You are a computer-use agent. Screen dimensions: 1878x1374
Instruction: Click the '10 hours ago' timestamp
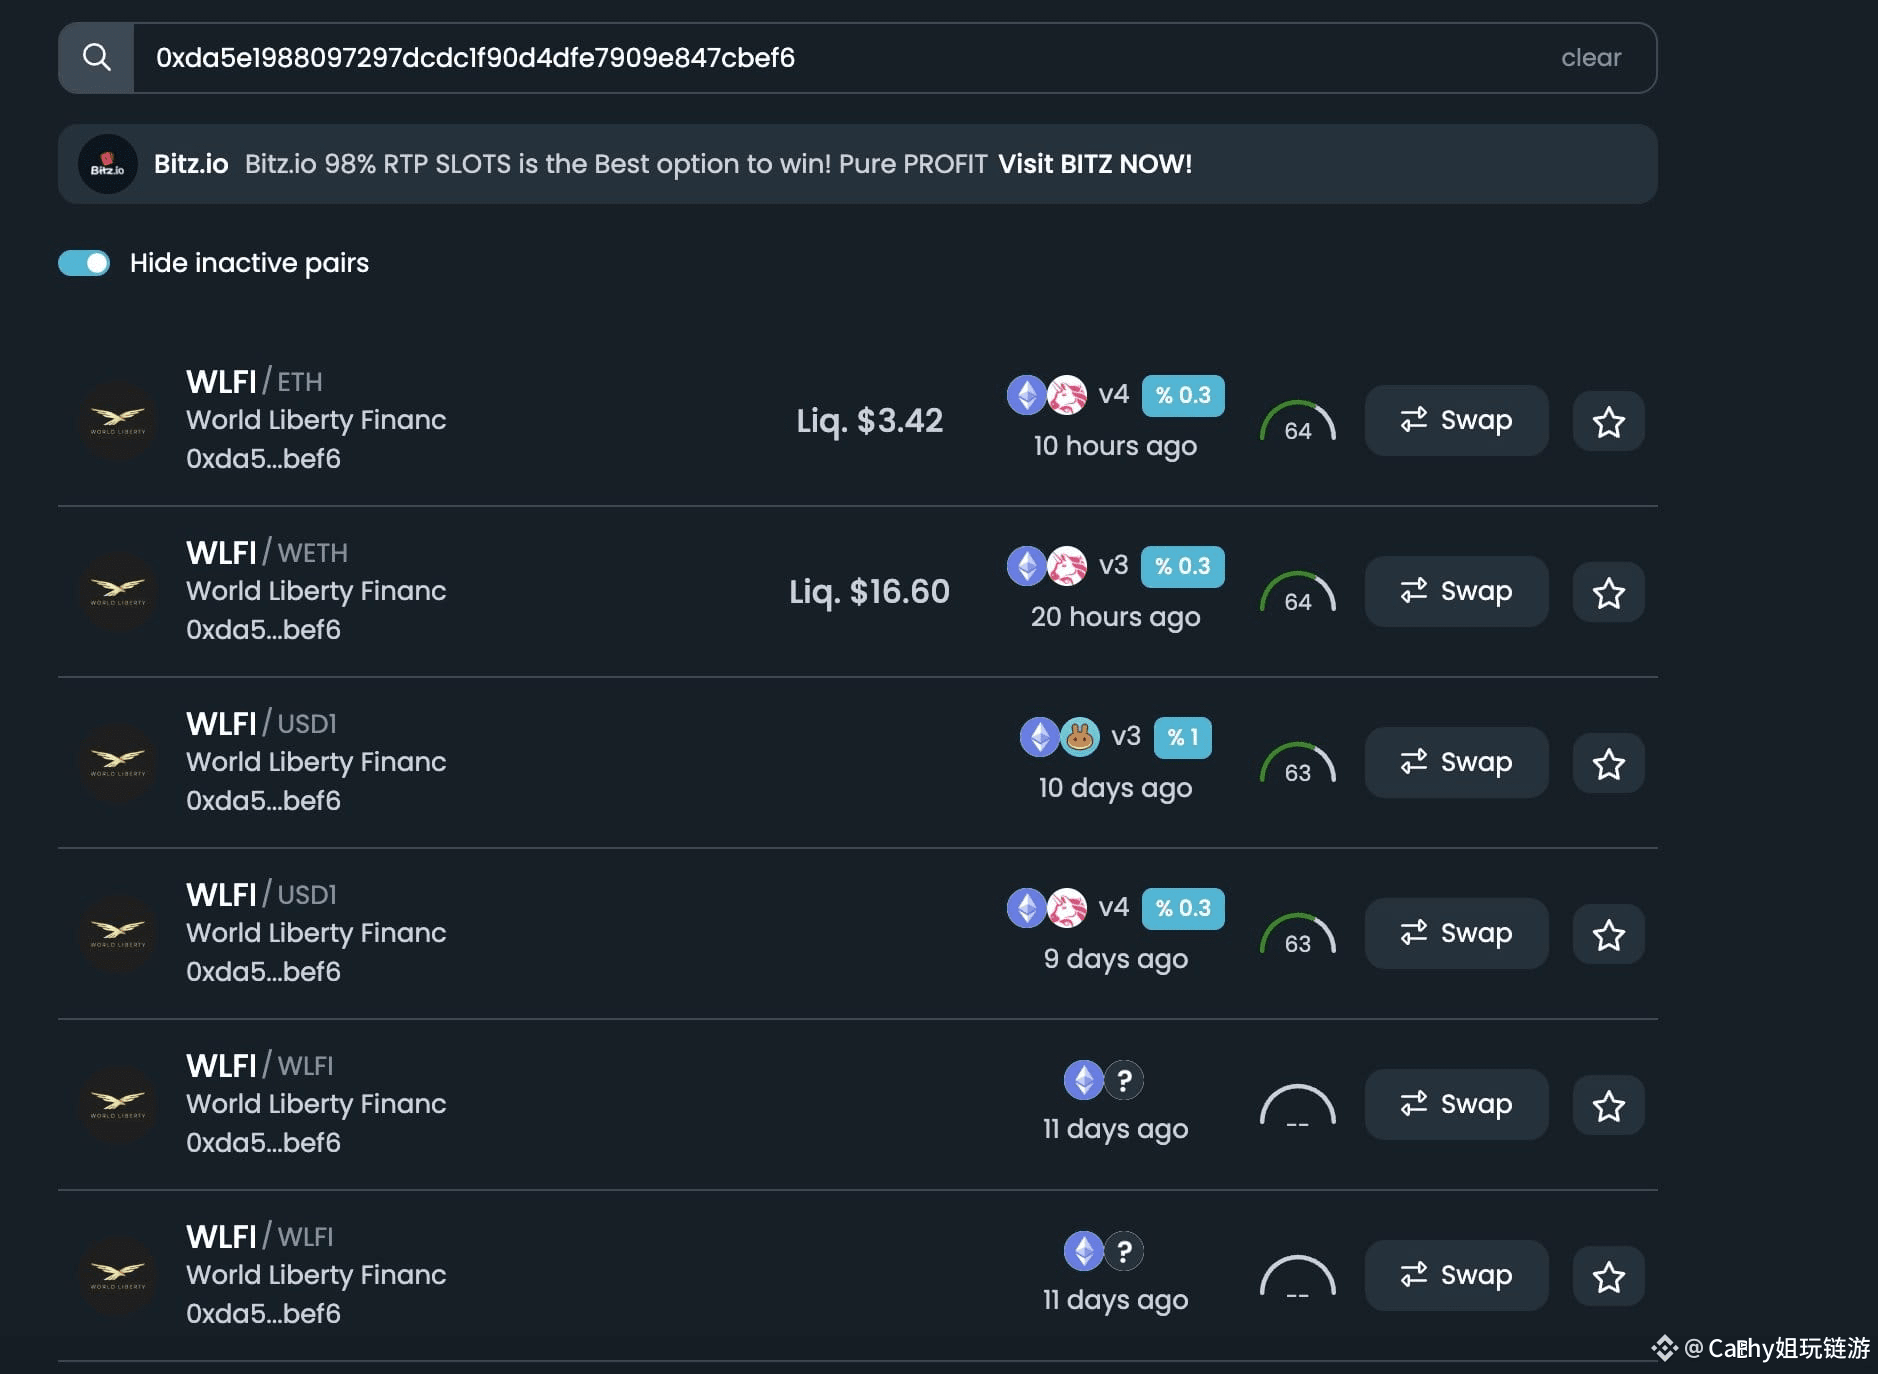(1115, 446)
